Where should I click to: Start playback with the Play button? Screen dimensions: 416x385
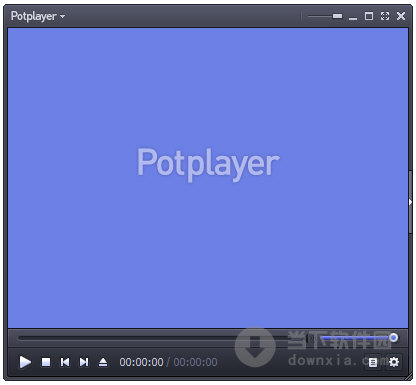pos(25,362)
